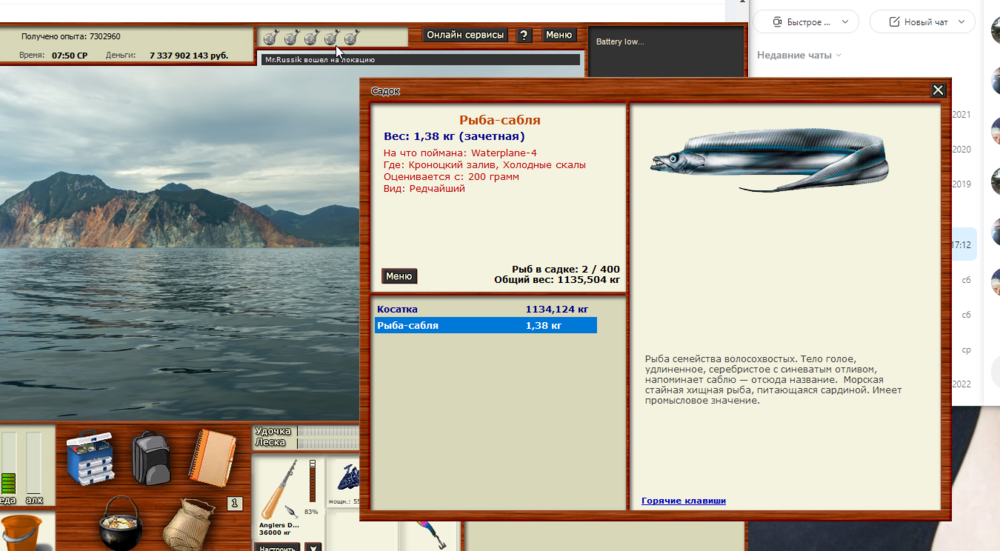Click the Деньги 7 337 902 143 руб. value
Screen dimensions: 1000x551
tap(189, 55)
